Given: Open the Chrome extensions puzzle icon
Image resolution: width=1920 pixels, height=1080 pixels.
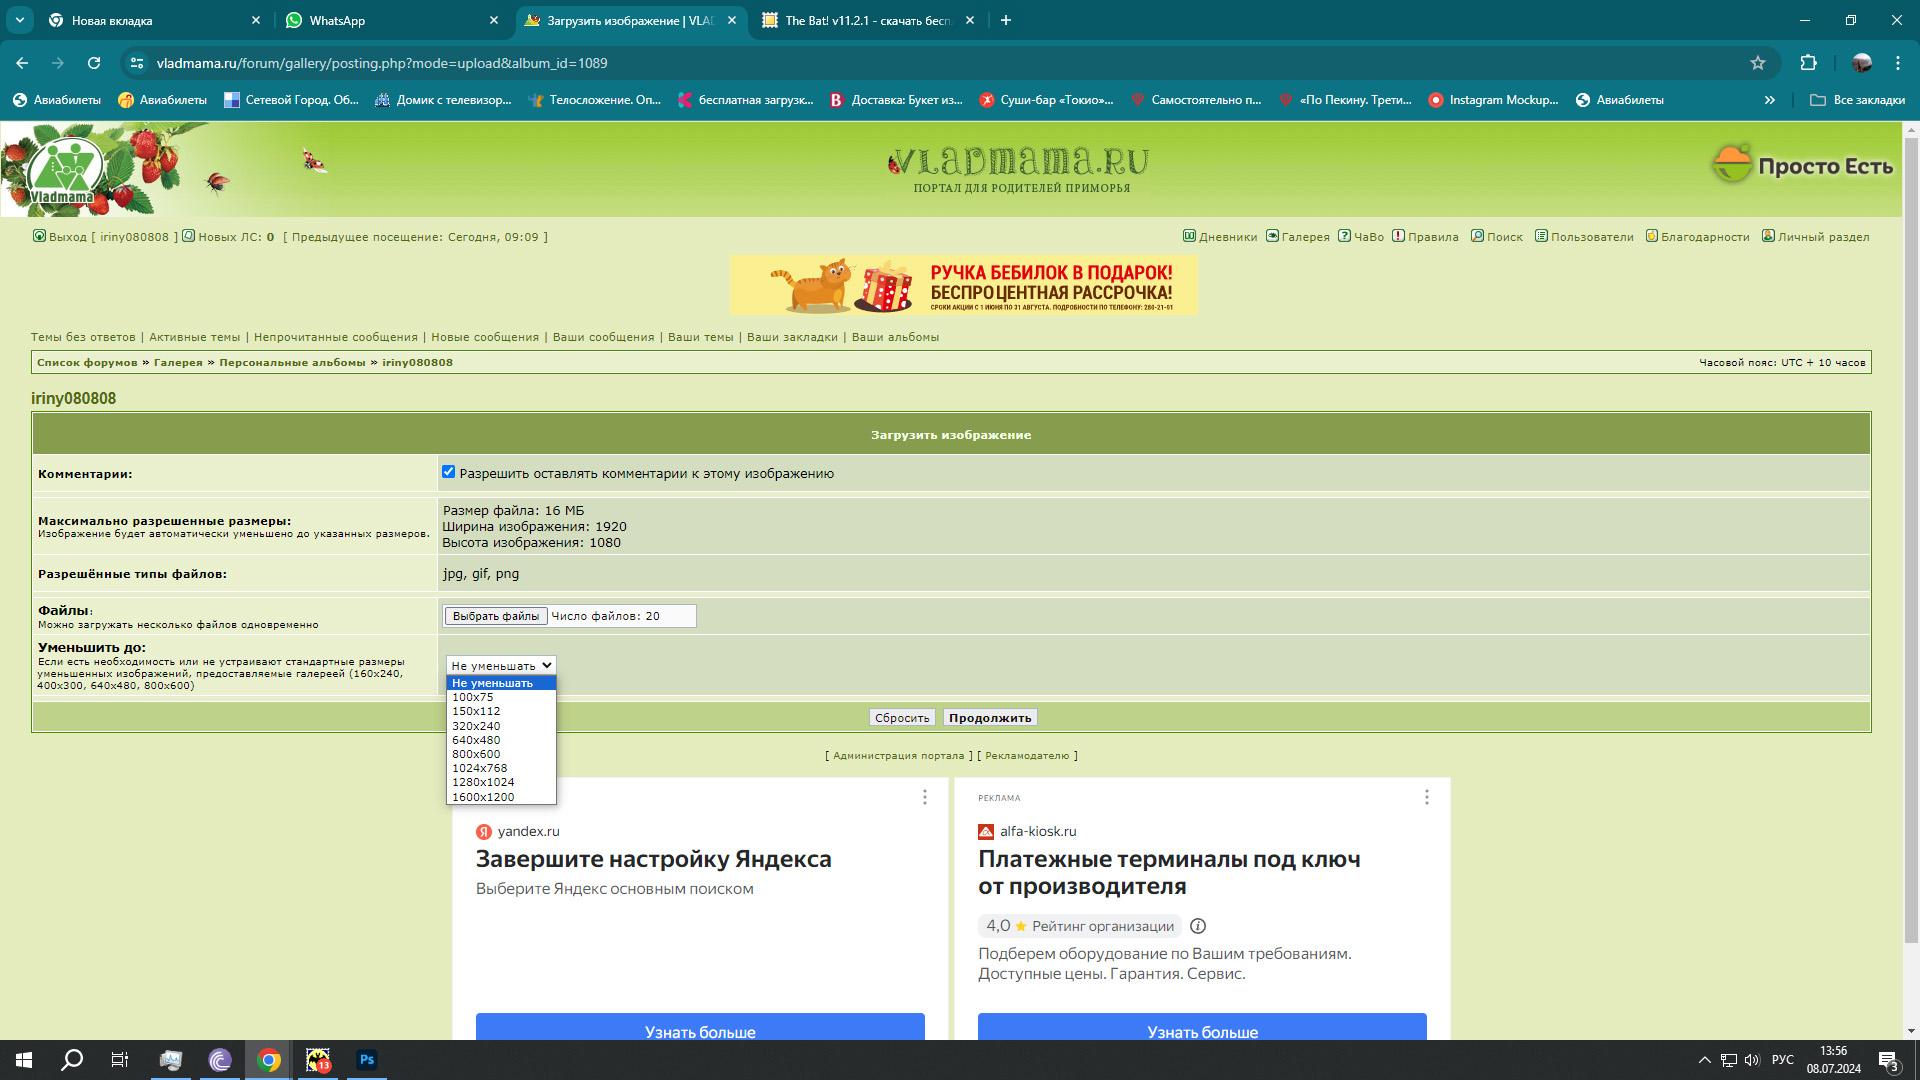Looking at the screenshot, I should (1808, 63).
